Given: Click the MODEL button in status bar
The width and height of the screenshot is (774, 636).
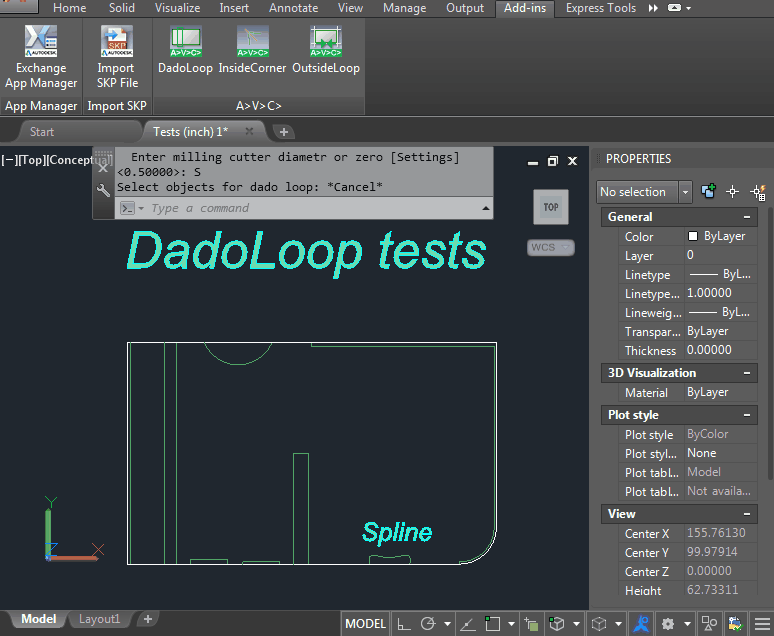Looking at the screenshot, I should pos(365,624).
